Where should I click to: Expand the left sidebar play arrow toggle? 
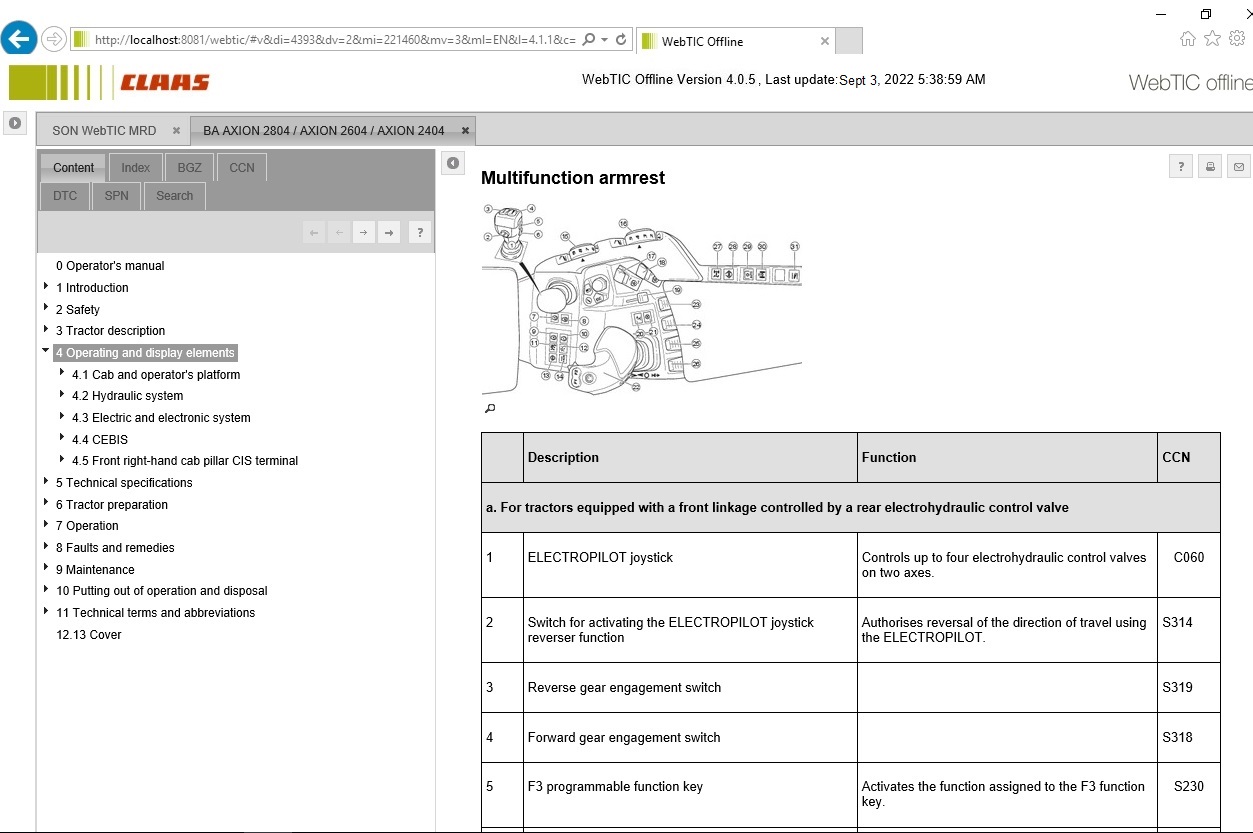[15, 123]
